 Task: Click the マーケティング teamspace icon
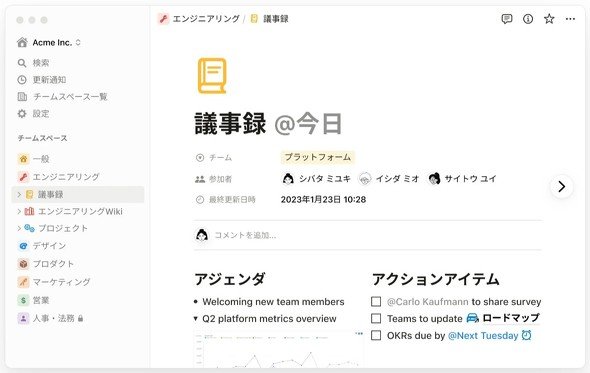tap(23, 282)
